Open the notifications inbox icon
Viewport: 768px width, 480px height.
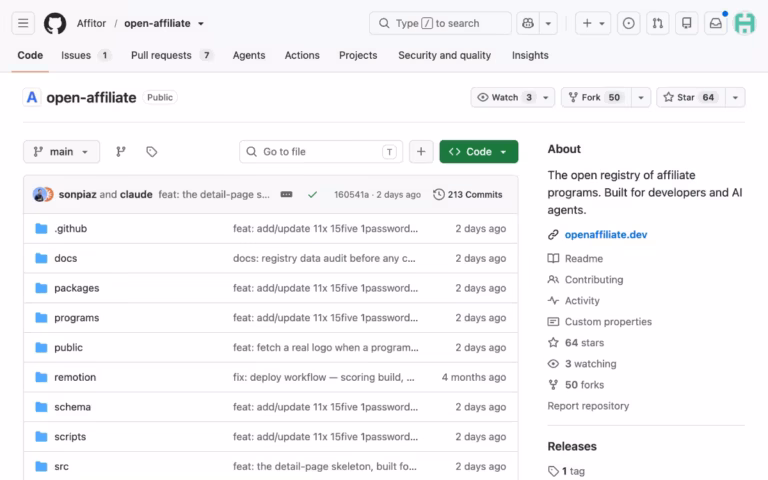(716, 23)
